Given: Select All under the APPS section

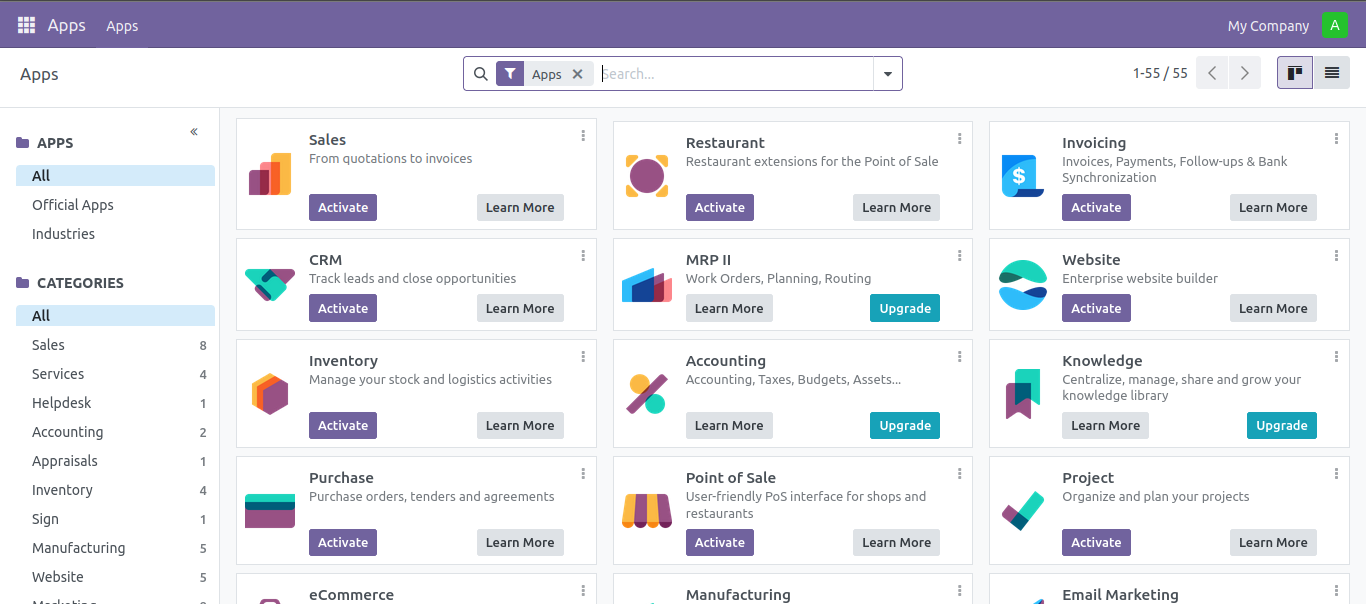Looking at the screenshot, I should [x=115, y=176].
